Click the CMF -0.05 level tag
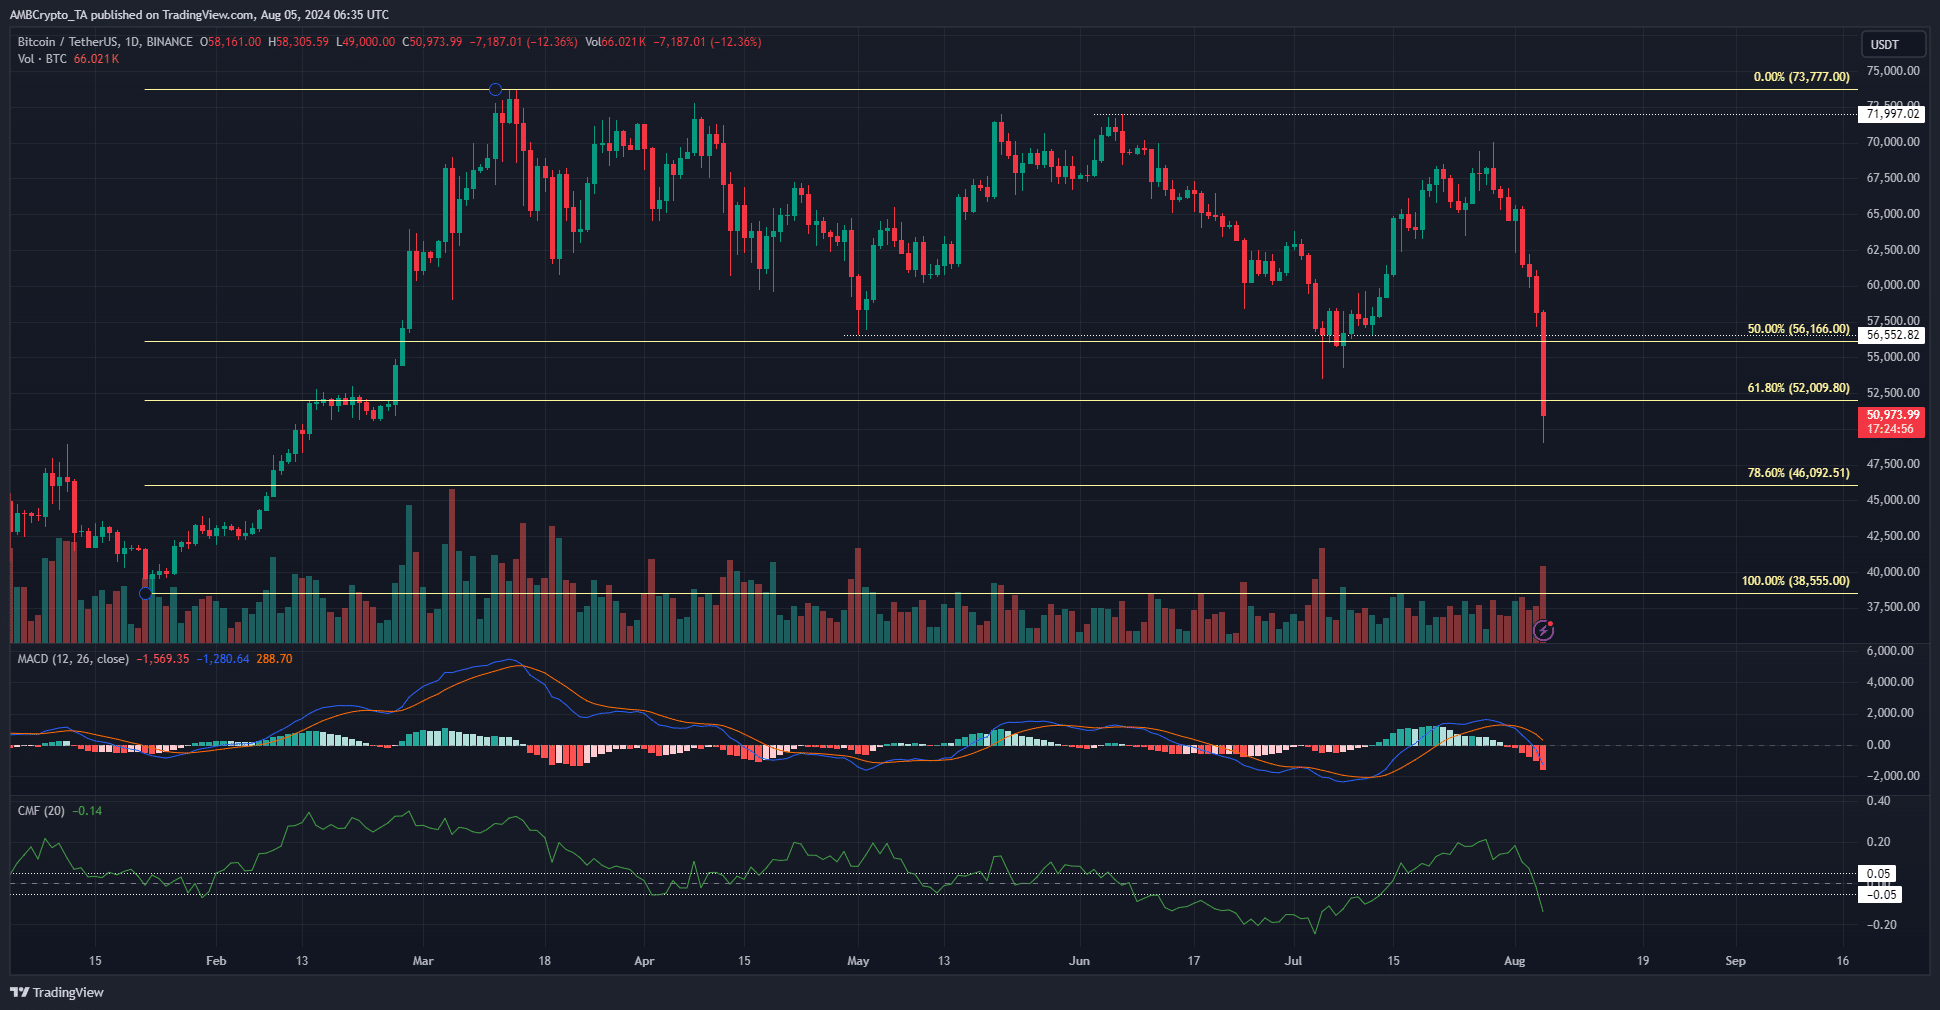The image size is (1940, 1010). pyautogui.click(x=1882, y=895)
